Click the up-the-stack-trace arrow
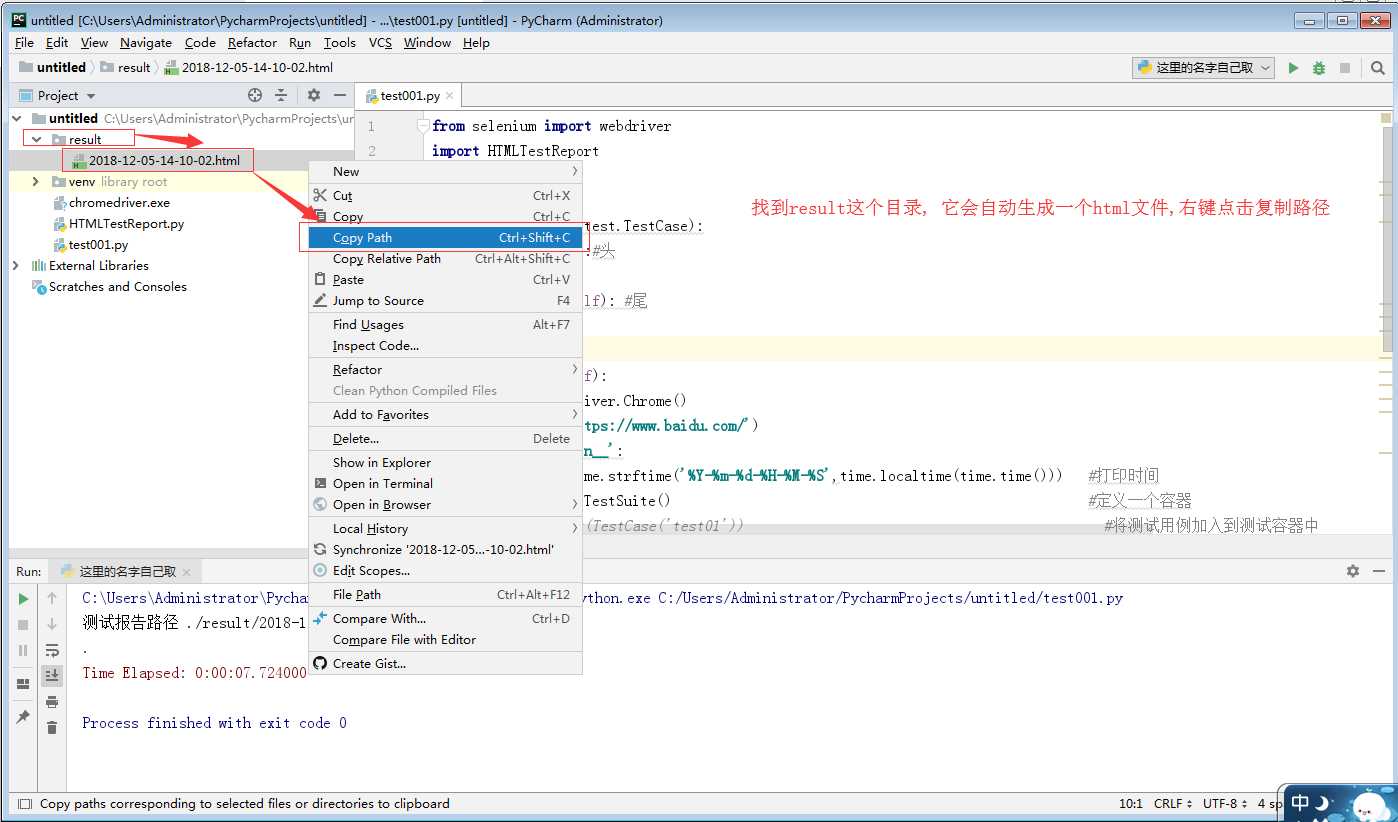The height and width of the screenshot is (822, 1398). (x=52, y=598)
